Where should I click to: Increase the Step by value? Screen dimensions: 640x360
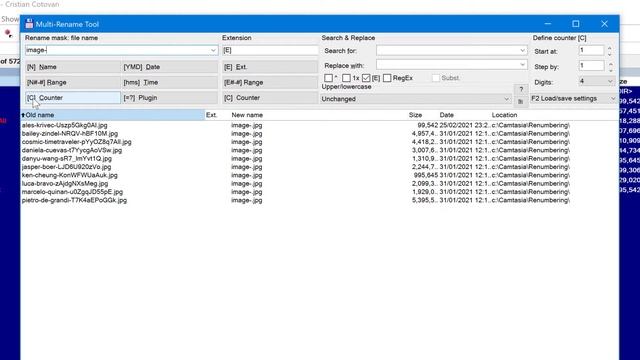point(610,63)
